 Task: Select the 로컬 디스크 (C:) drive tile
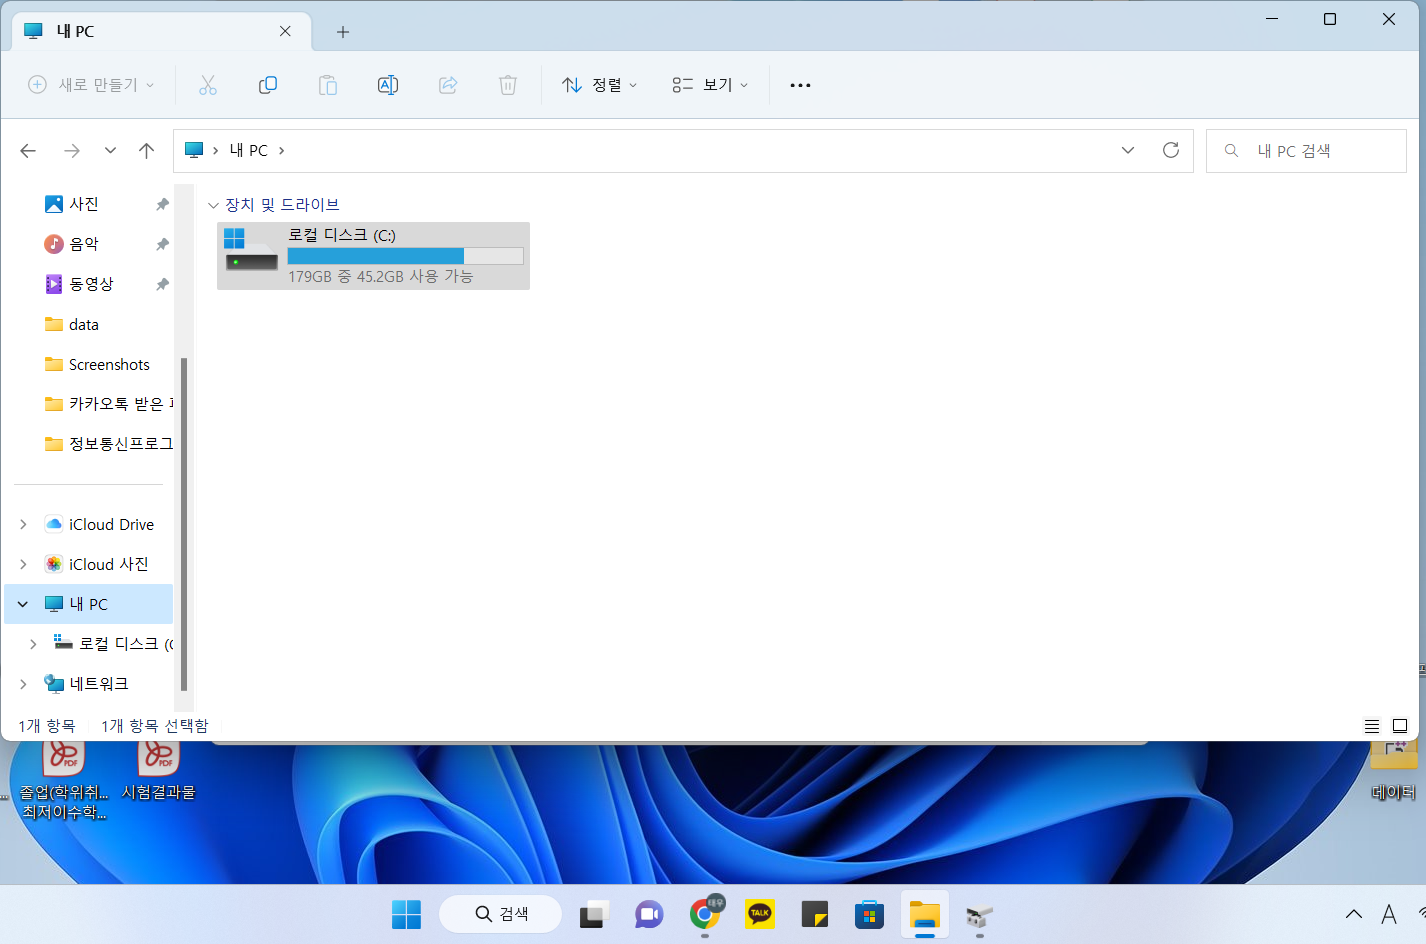point(373,256)
